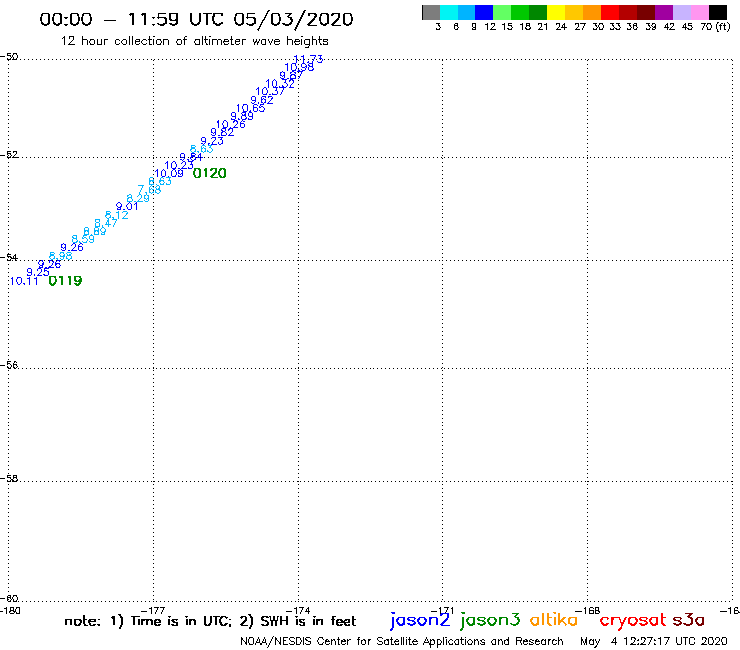
Task: Select the 9.01 wave height reading
Action: click(x=127, y=207)
